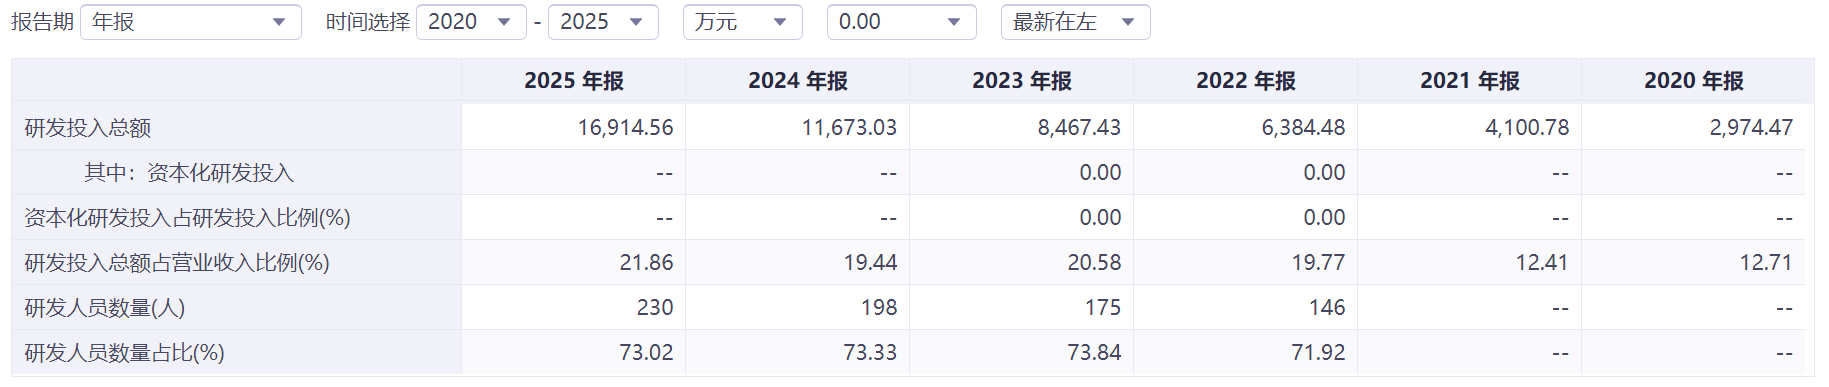Open the 报告期 年报 dropdown
Image resolution: width=1829 pixels, height=387 pixels.
[190, 22]
